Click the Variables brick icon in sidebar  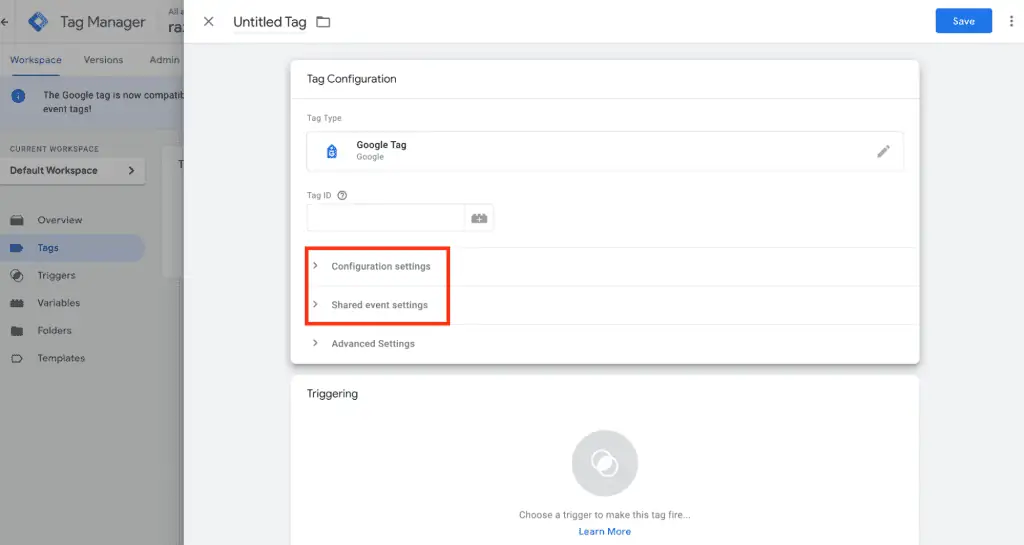tap(17, 303)
